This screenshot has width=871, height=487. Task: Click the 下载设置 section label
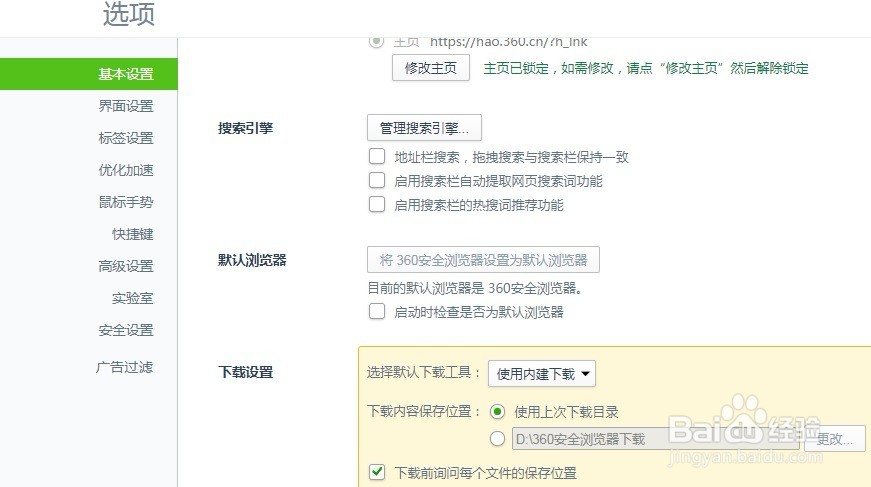point(245,372)
